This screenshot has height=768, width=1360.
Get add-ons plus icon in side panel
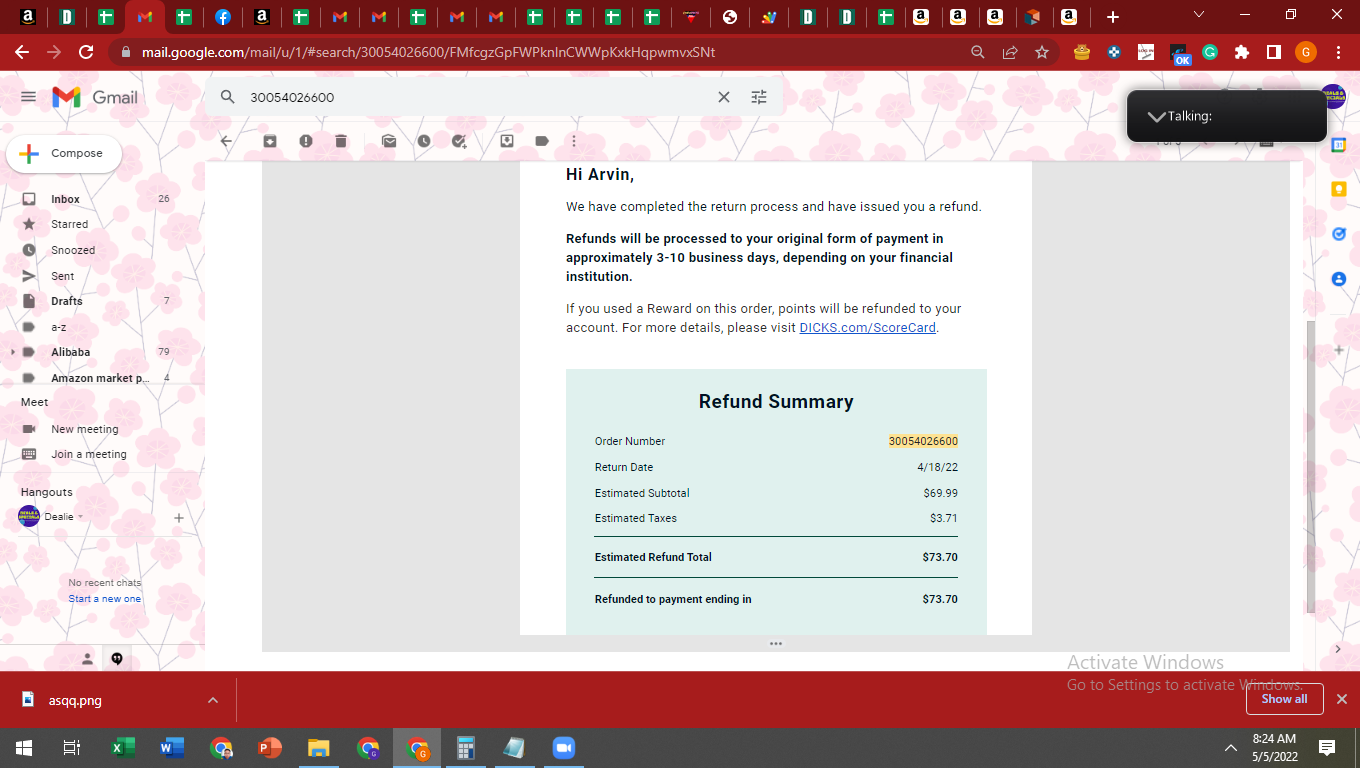pos(1339,350)
